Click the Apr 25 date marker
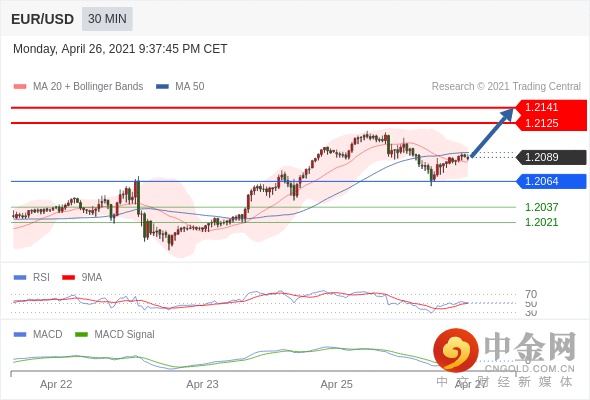The width and height of the screenshot is (590, 400). pyautogui.click(x=336, y=384)
